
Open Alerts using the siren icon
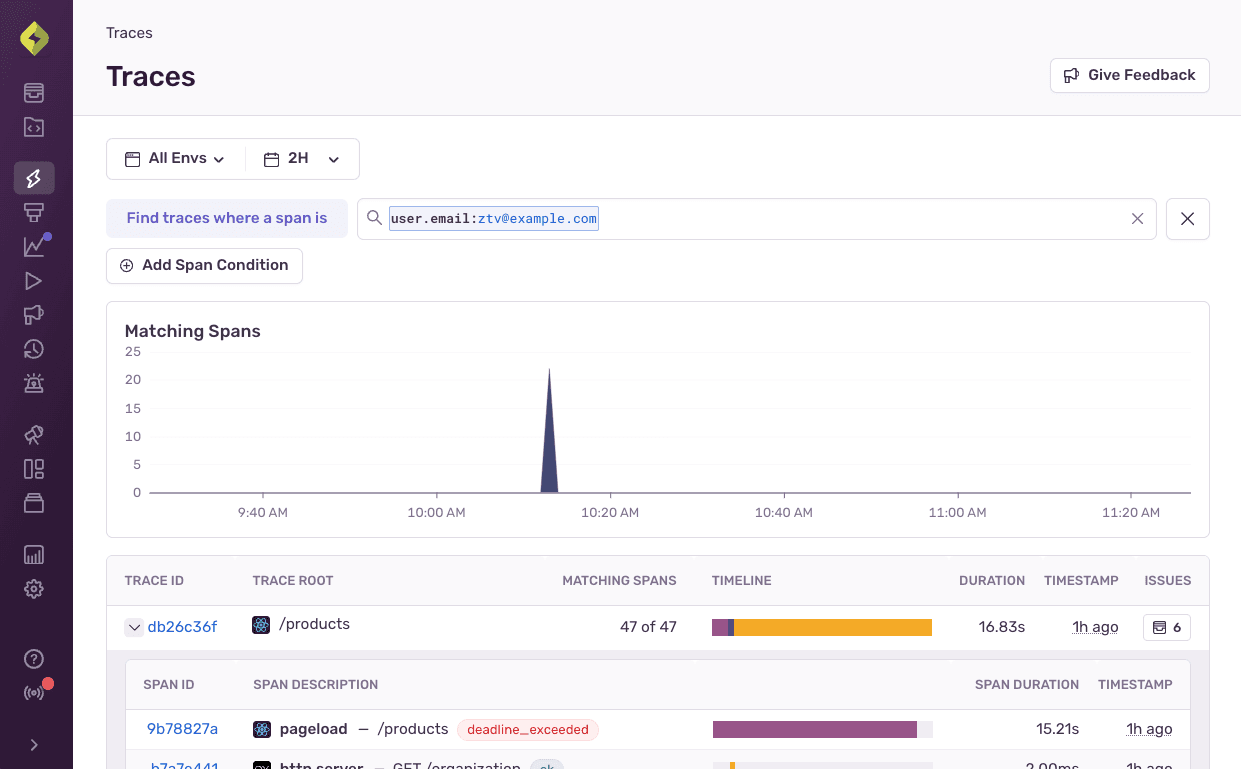(x=33, y=383)
